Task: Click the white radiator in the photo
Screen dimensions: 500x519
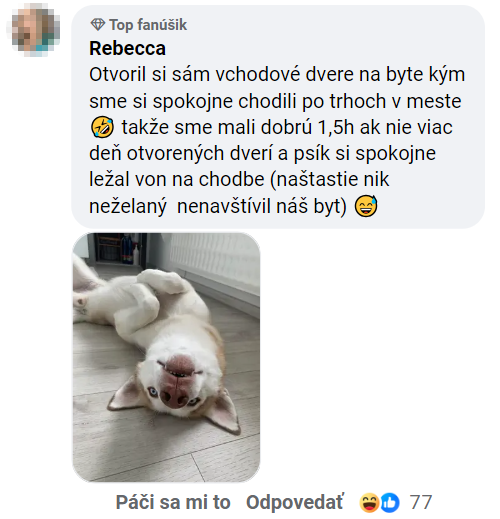Action: [x=215, y=256]
